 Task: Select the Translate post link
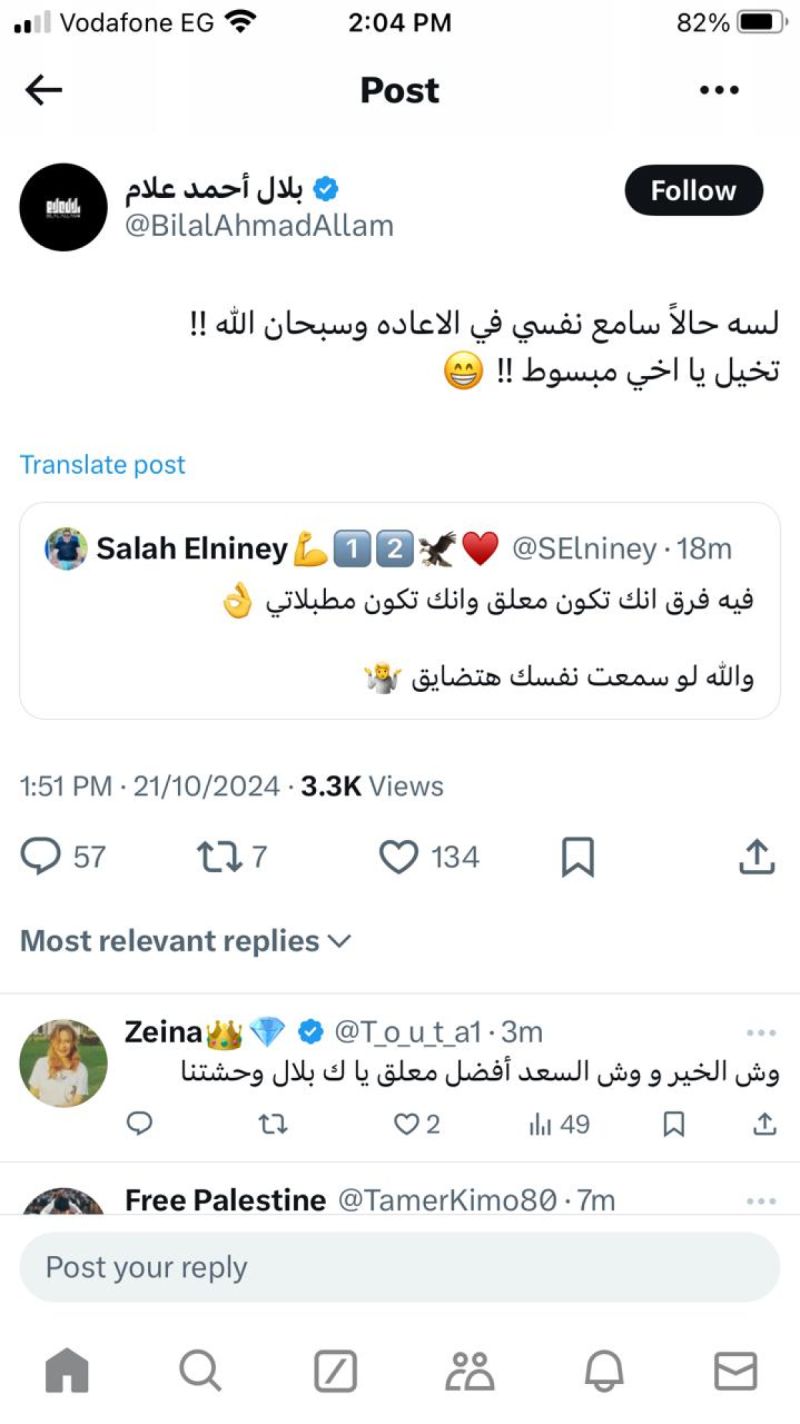coord(102,464)
